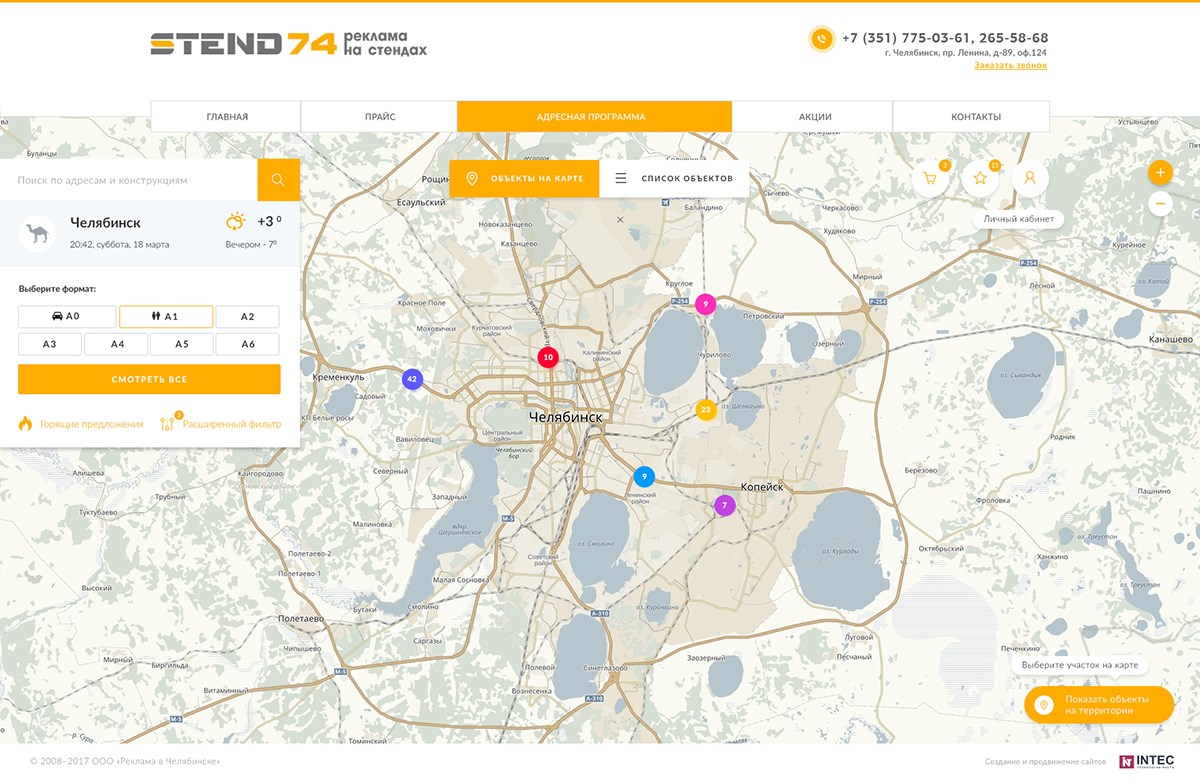Click the Заказать звонок link
Screen dimensions: 1200x781
(1009, 63)
